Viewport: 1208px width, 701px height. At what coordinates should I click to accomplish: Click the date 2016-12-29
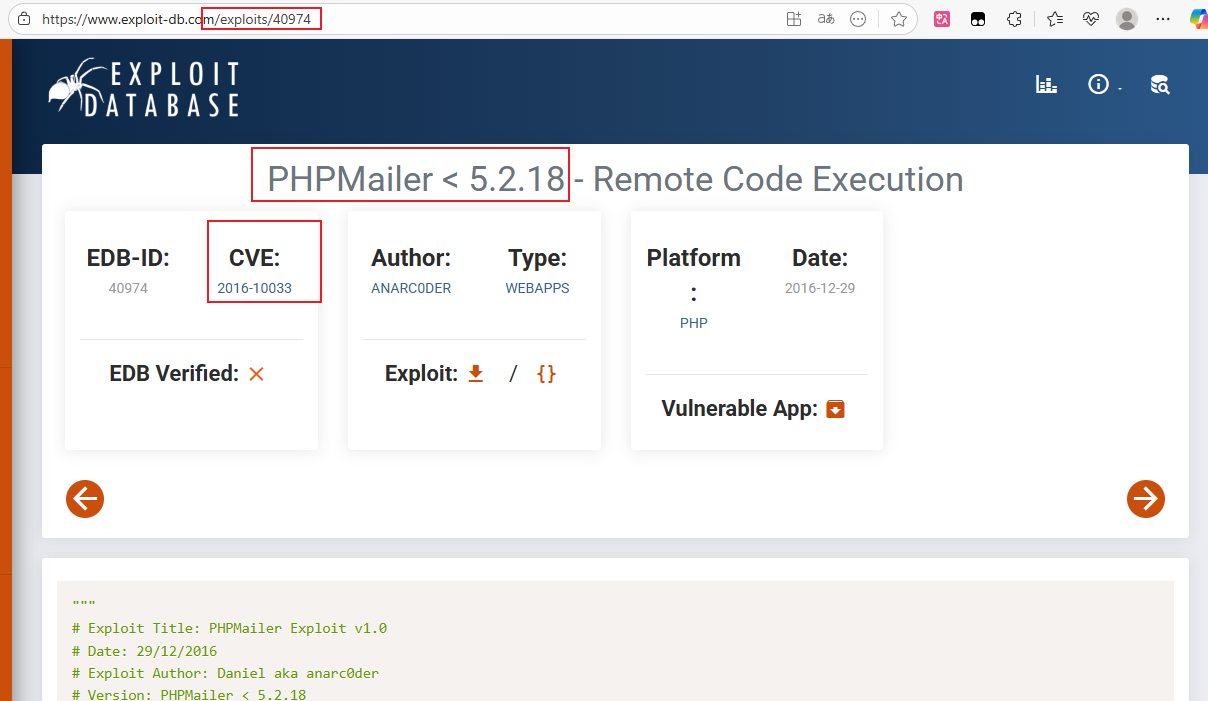[820, 288]
